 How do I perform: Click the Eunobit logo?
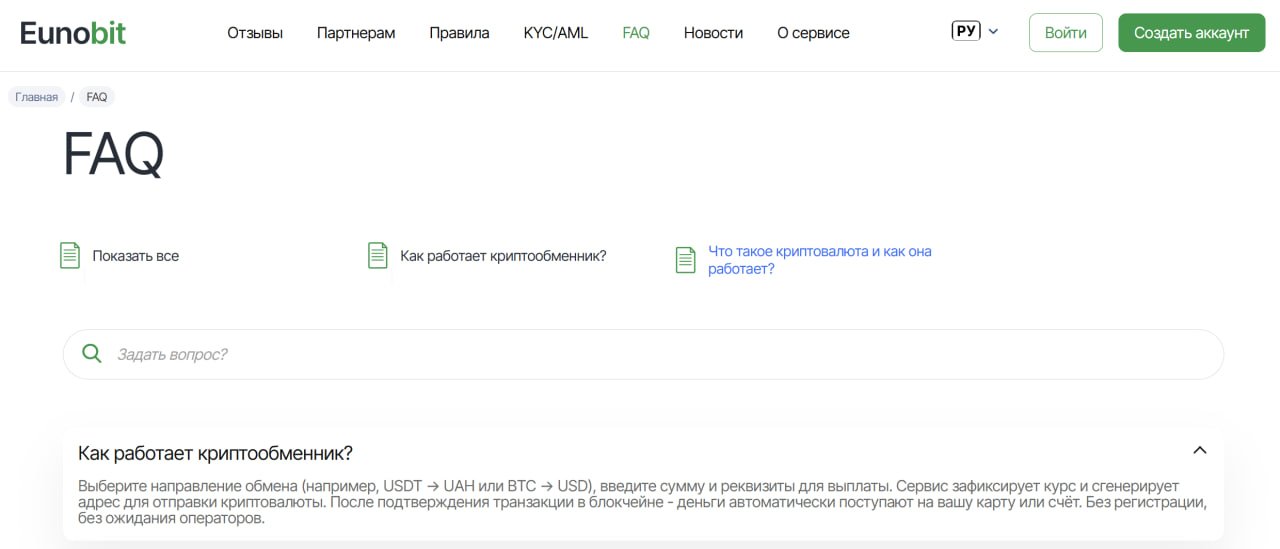(73, 32)
